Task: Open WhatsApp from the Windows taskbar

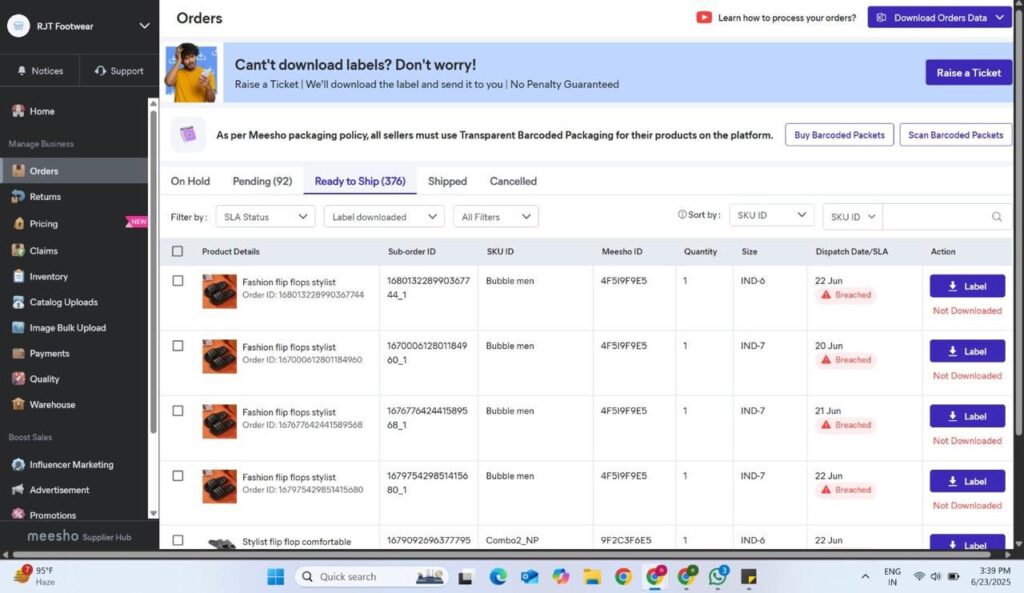Action: point(718,576)
